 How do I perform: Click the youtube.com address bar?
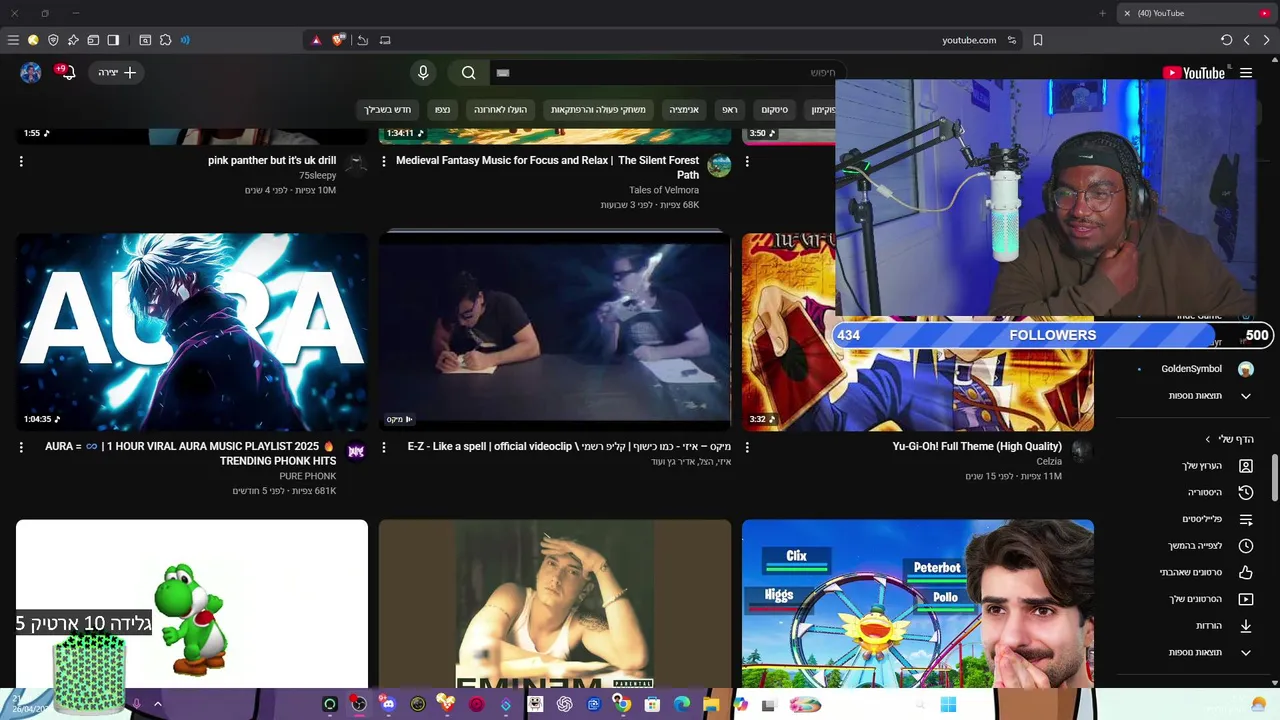(968, 40)
